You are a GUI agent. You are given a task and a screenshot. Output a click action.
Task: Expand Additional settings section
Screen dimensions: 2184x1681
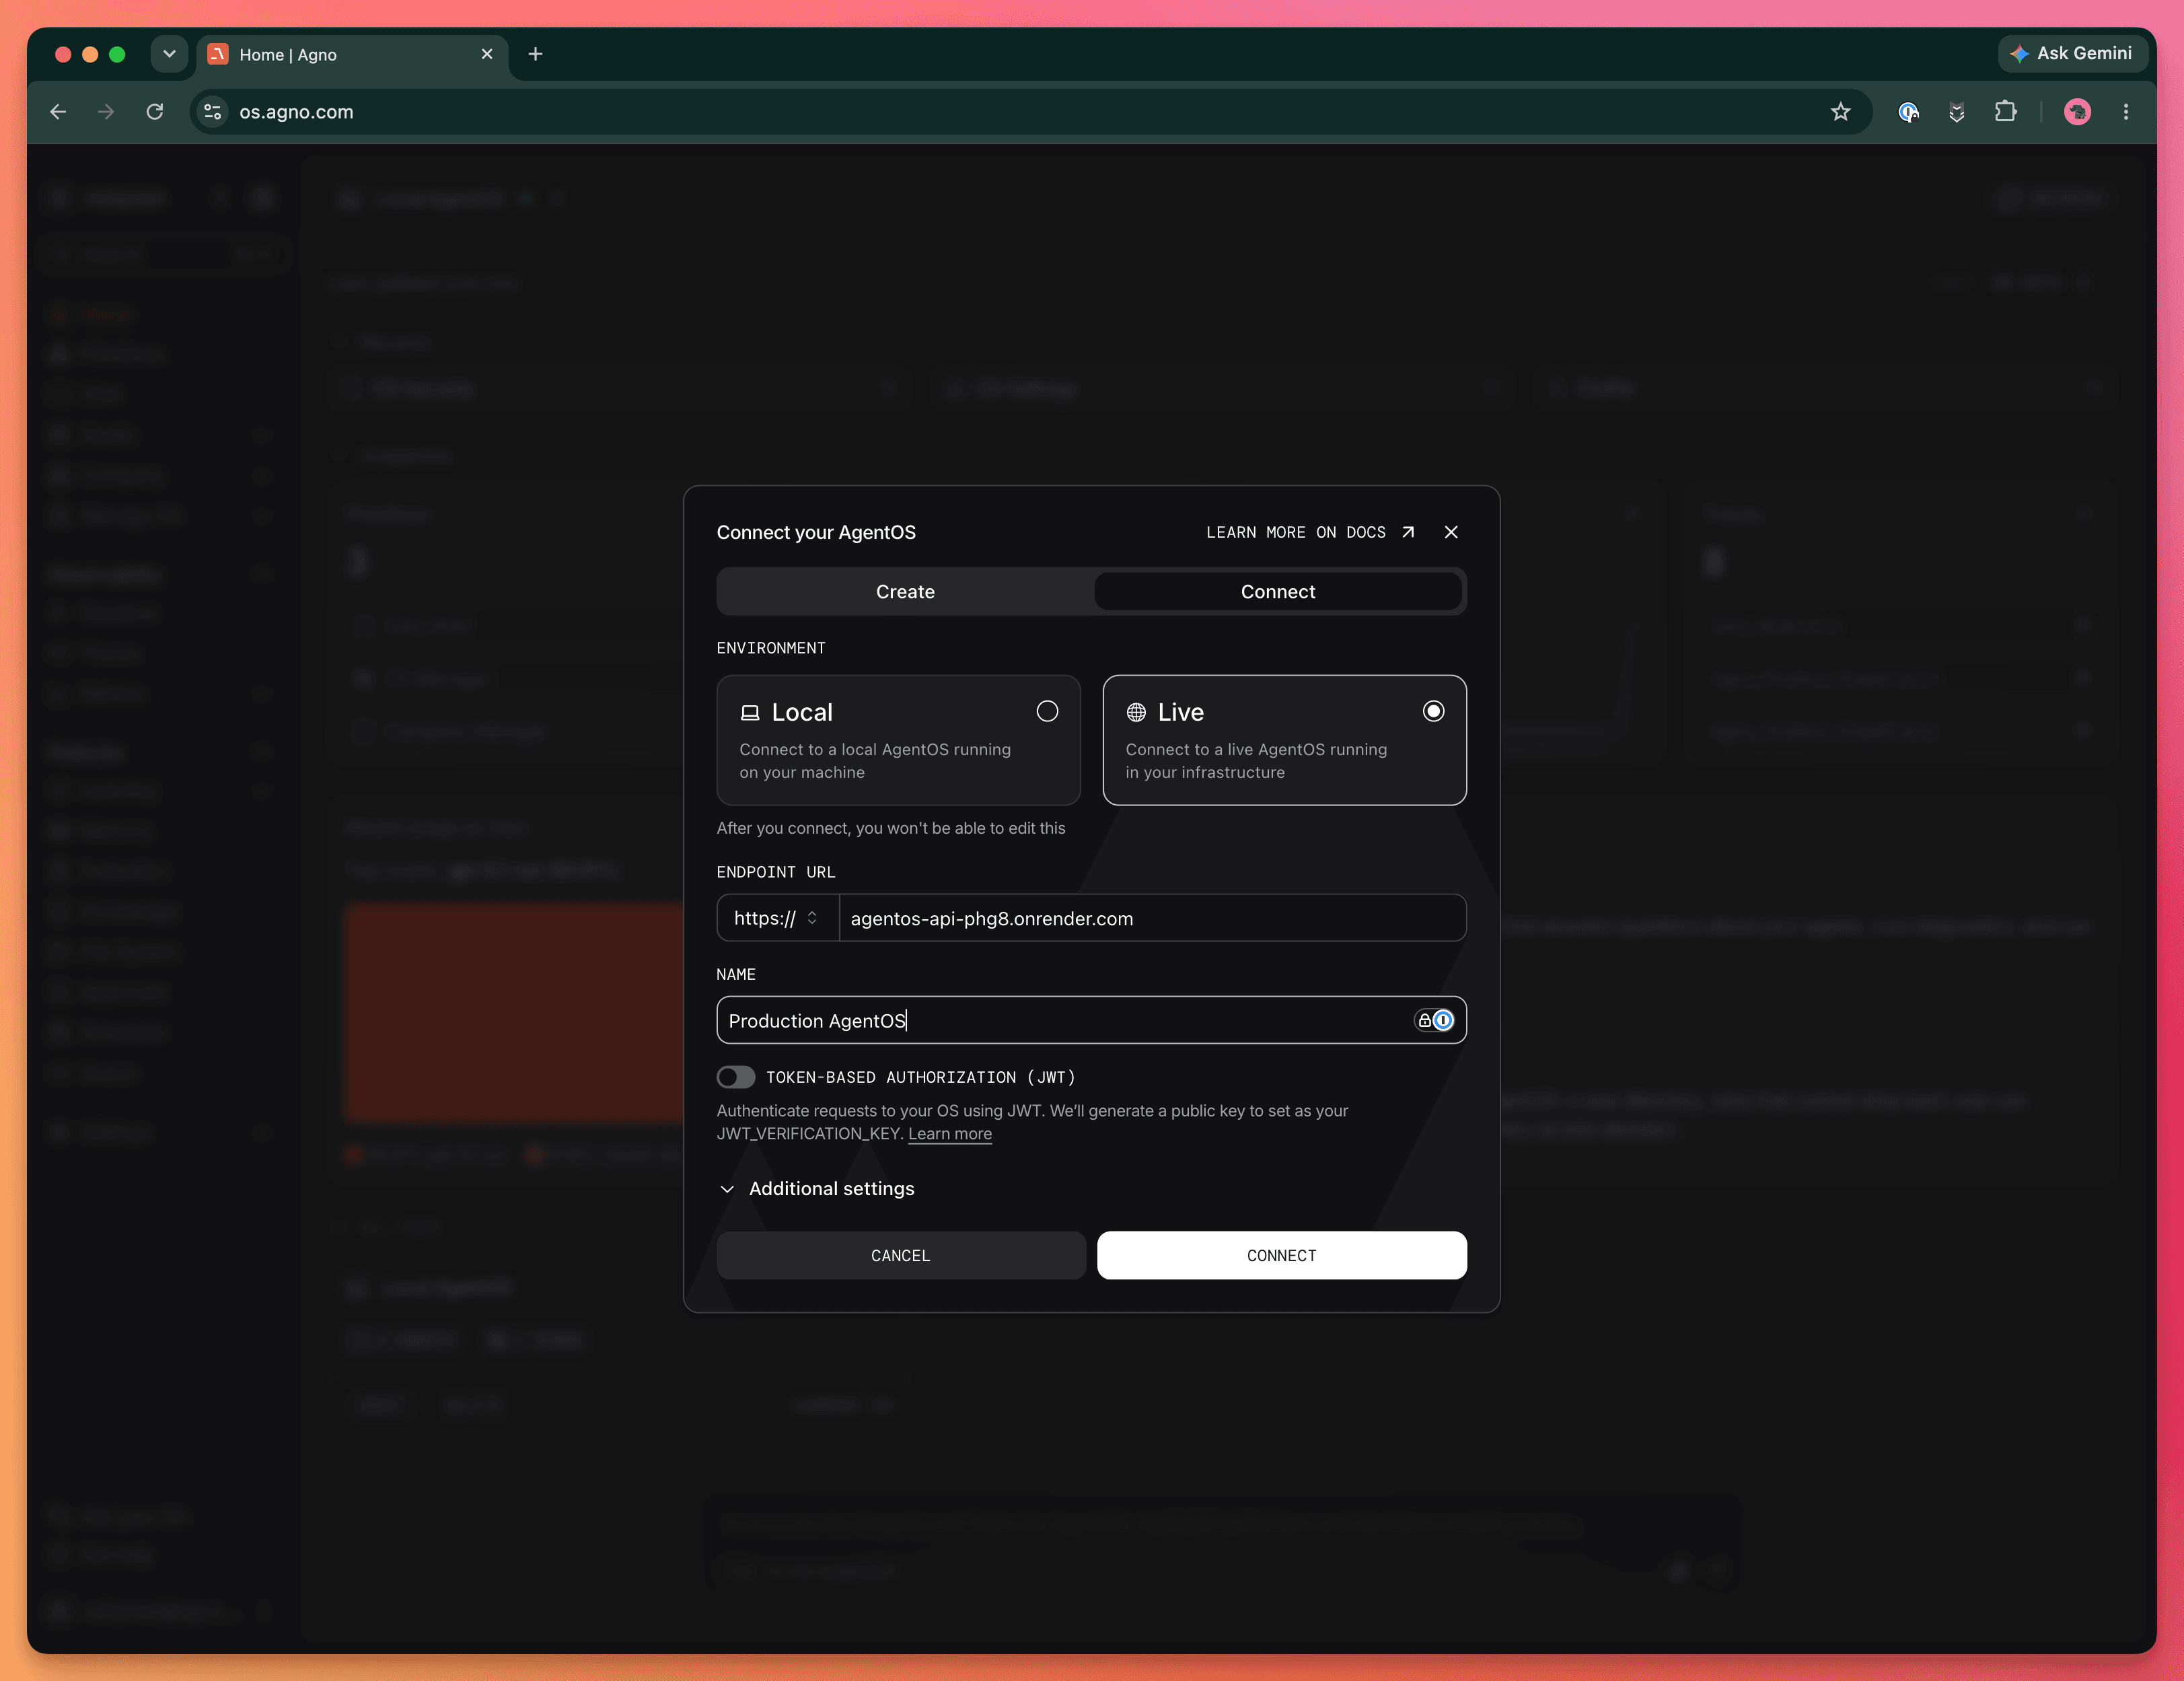click(x=816, y=1188)
